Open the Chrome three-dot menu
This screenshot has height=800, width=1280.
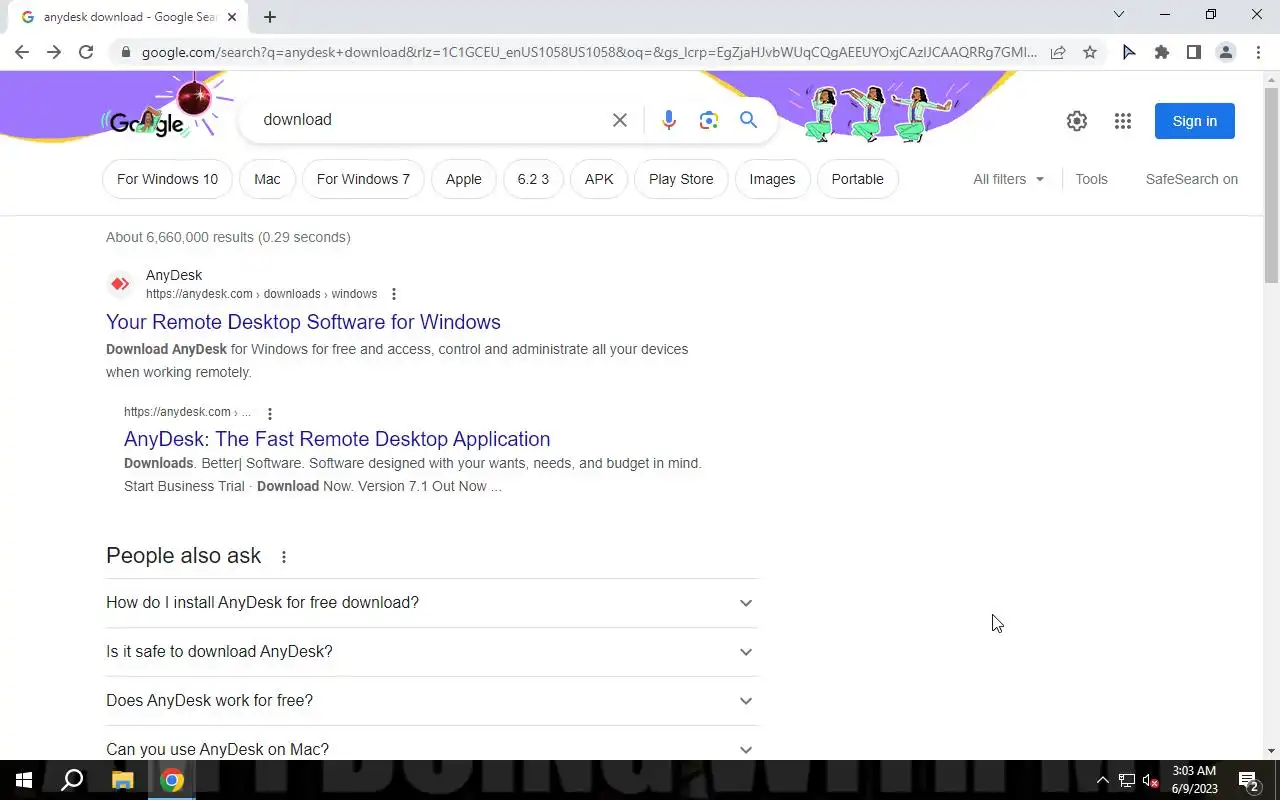[x=1258, y=52]
